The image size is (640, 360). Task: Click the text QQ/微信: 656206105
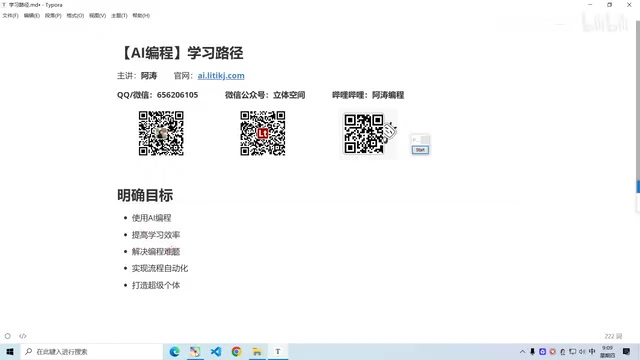click(x=158, y=95)
